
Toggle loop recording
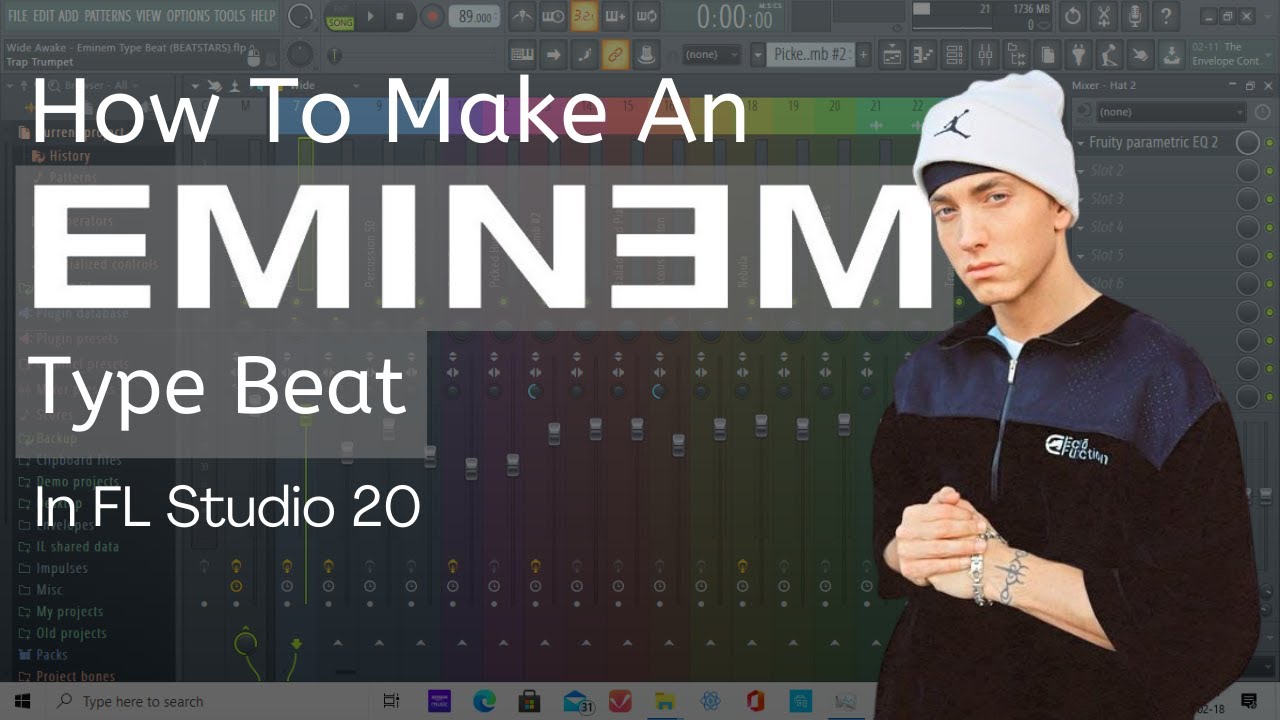click(646, 16)
